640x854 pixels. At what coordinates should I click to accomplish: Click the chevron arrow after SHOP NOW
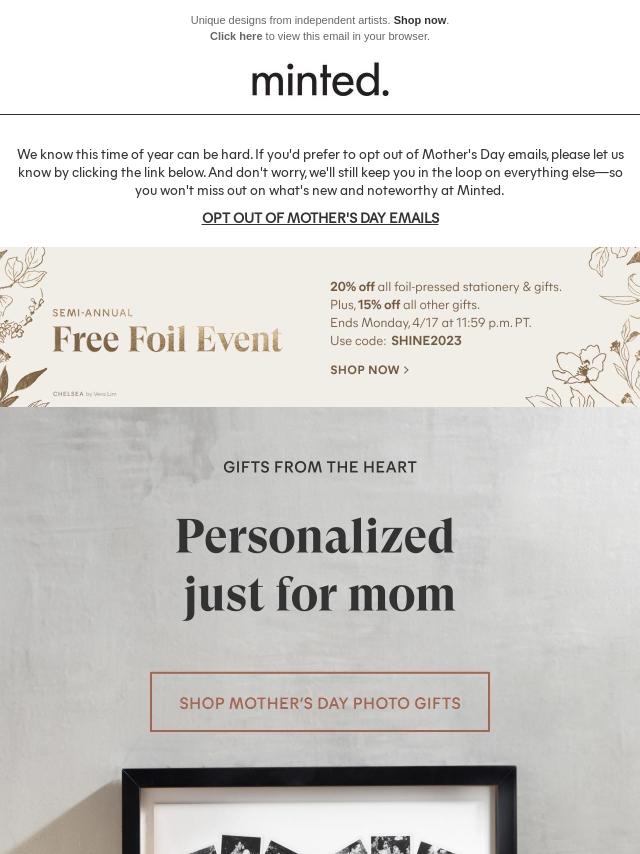[x=406, y=370]
